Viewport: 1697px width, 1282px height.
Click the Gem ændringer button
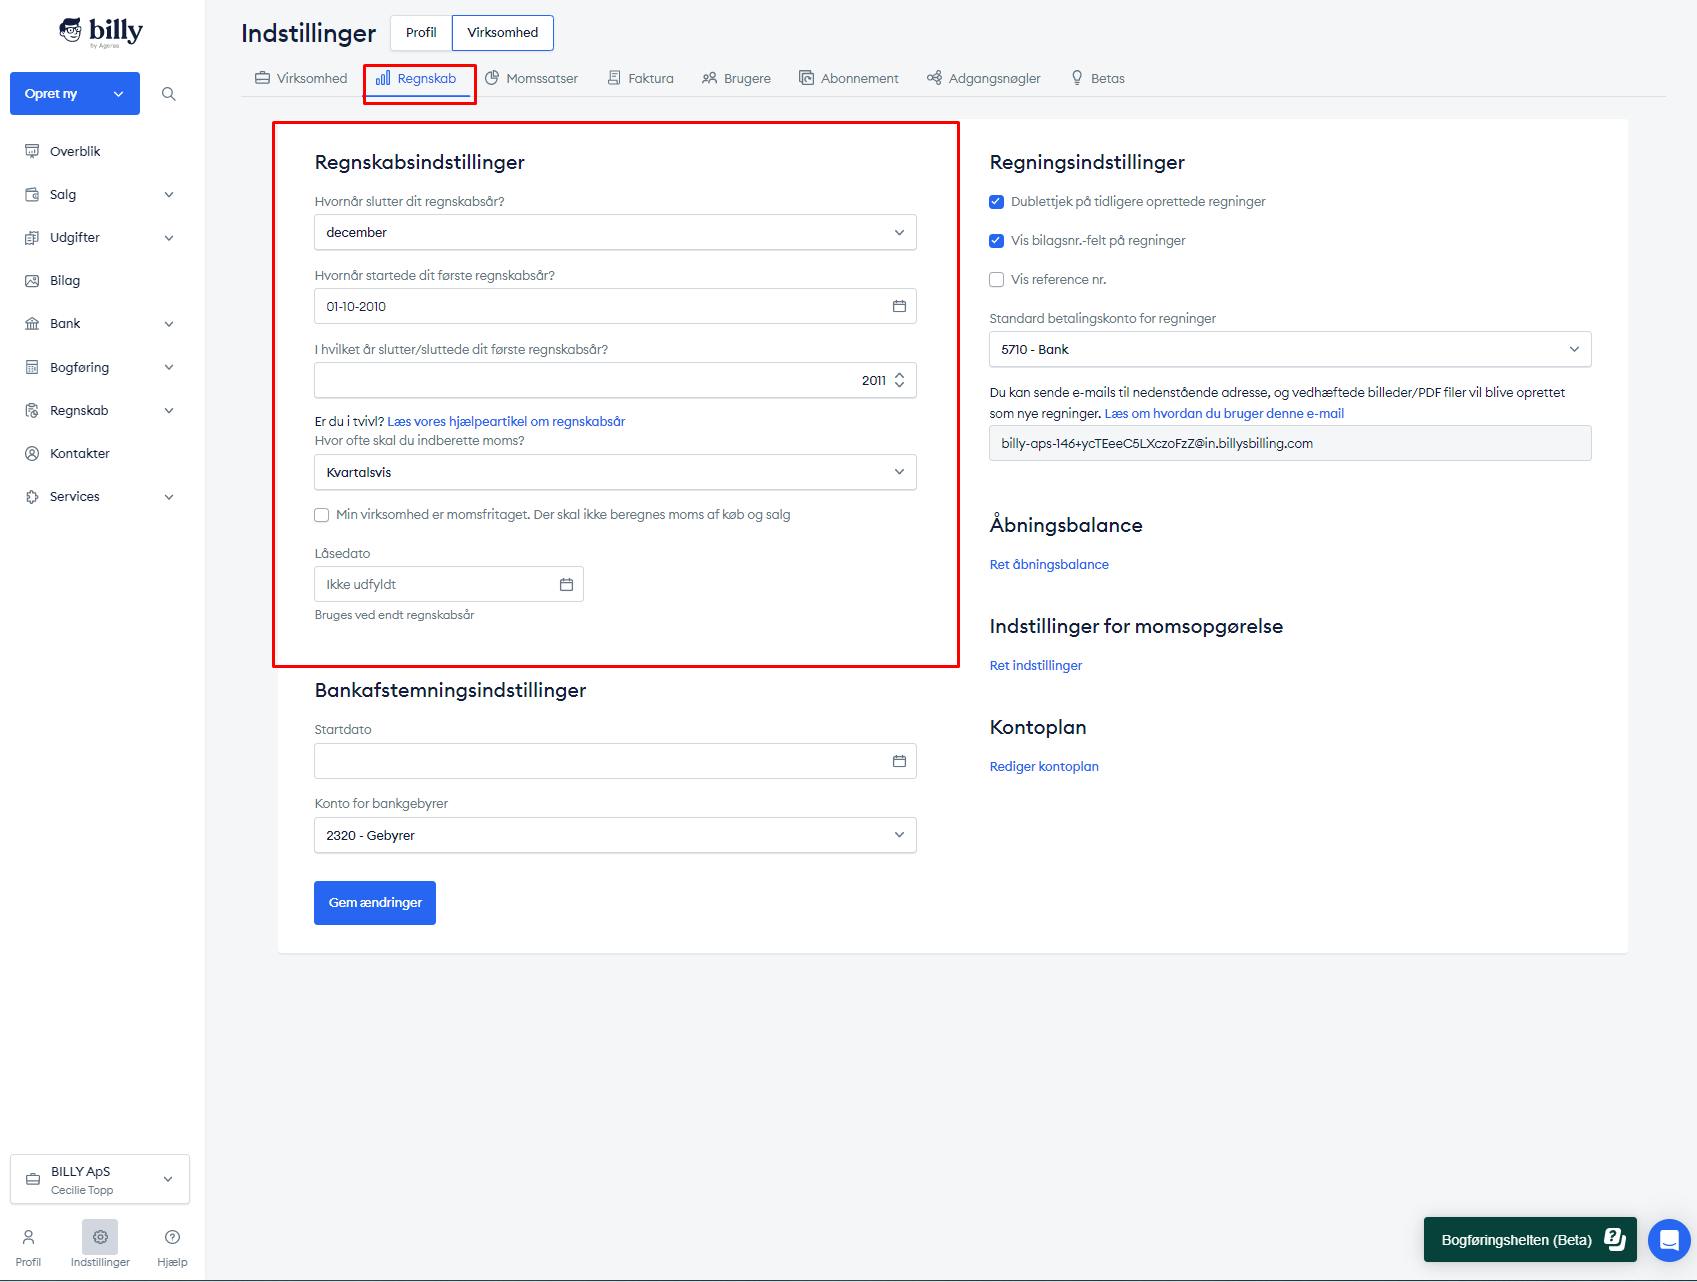click(375, 903)
